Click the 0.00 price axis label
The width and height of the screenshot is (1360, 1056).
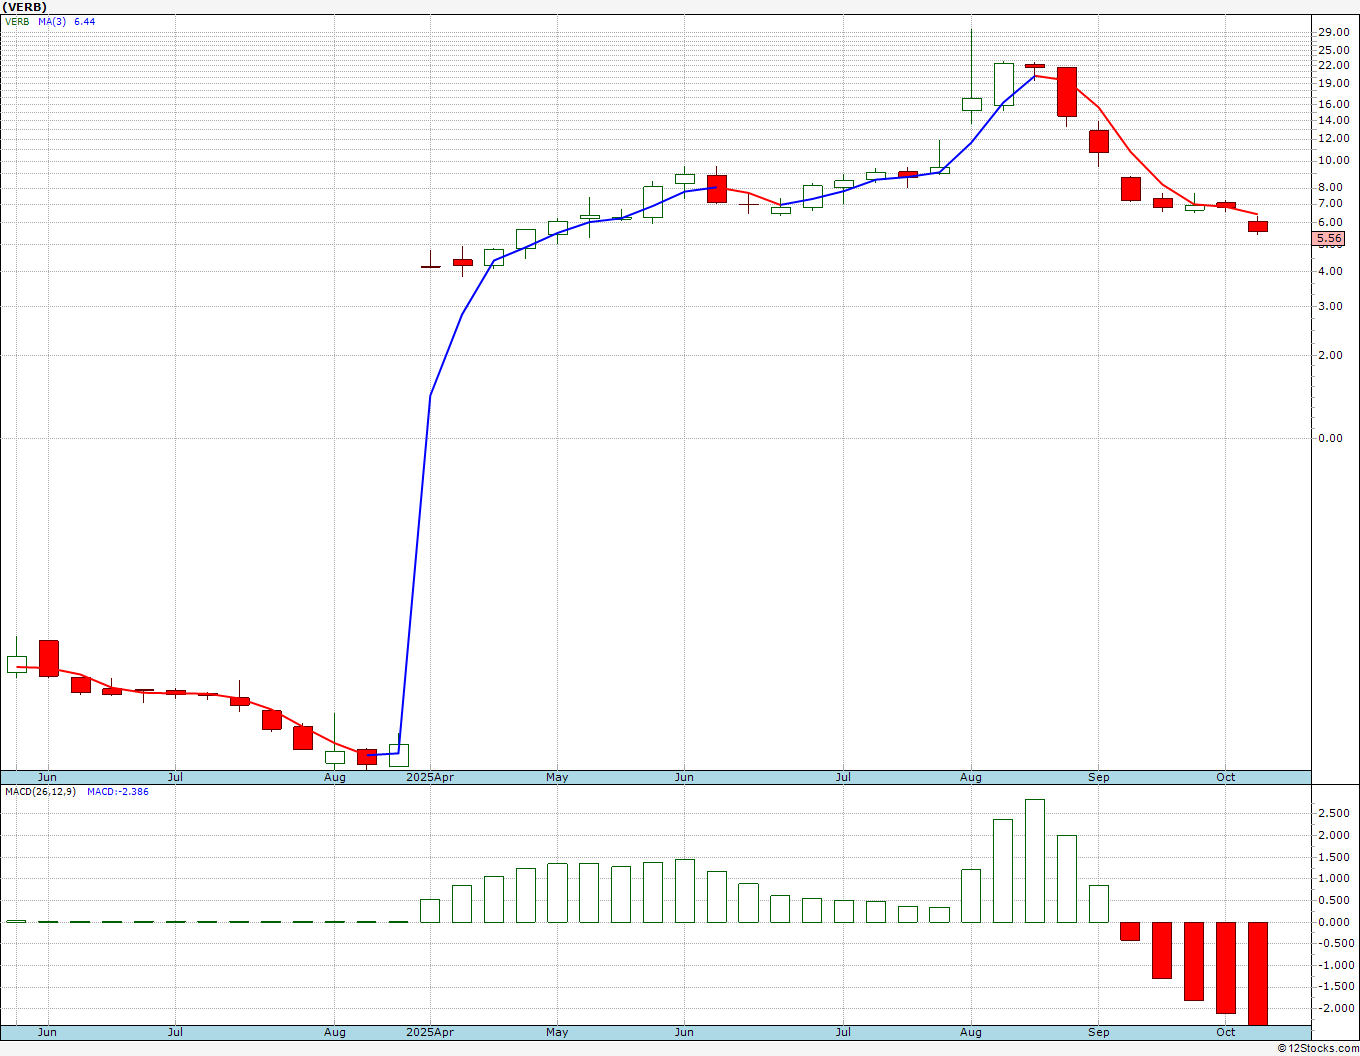1332,438
